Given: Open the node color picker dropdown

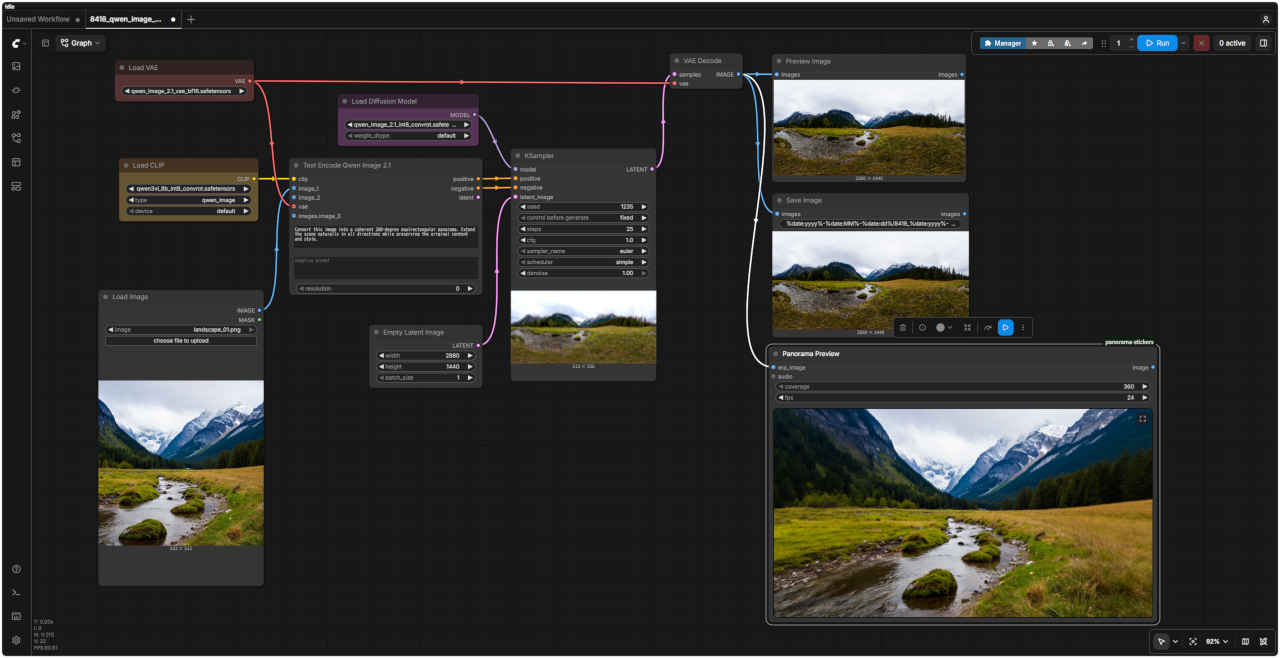Looking at the screenshot, I should click(x=945, y=327).
